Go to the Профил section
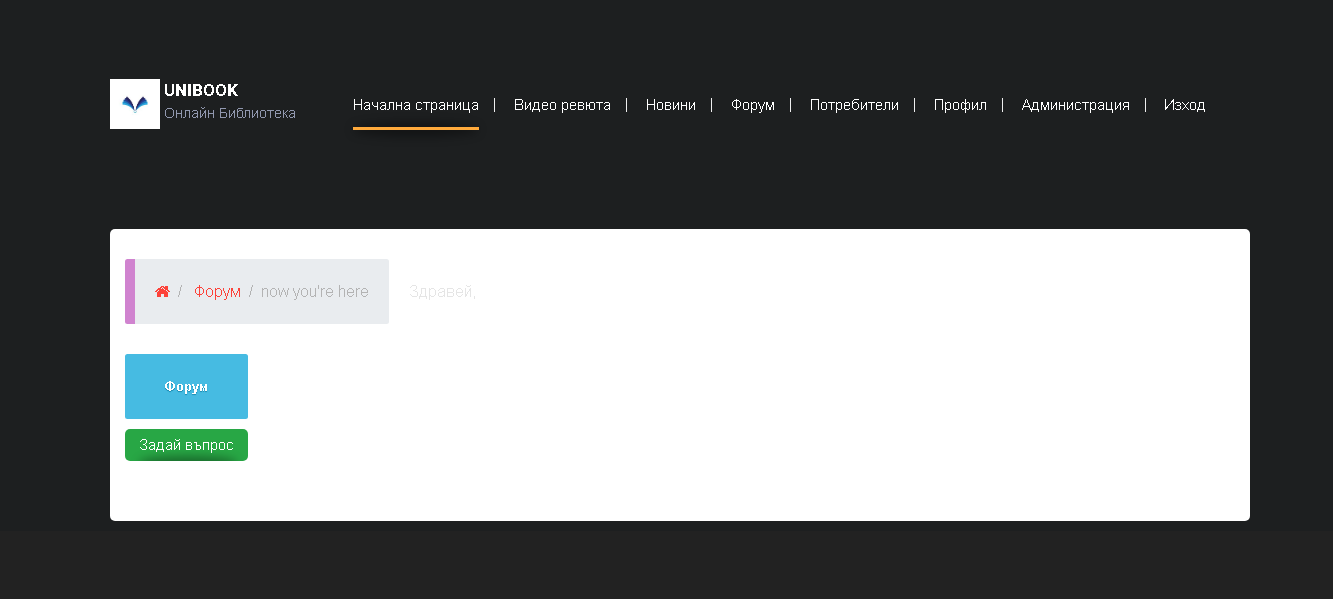The width and height of the screenshot is (1333, 599). click(960, 104)
